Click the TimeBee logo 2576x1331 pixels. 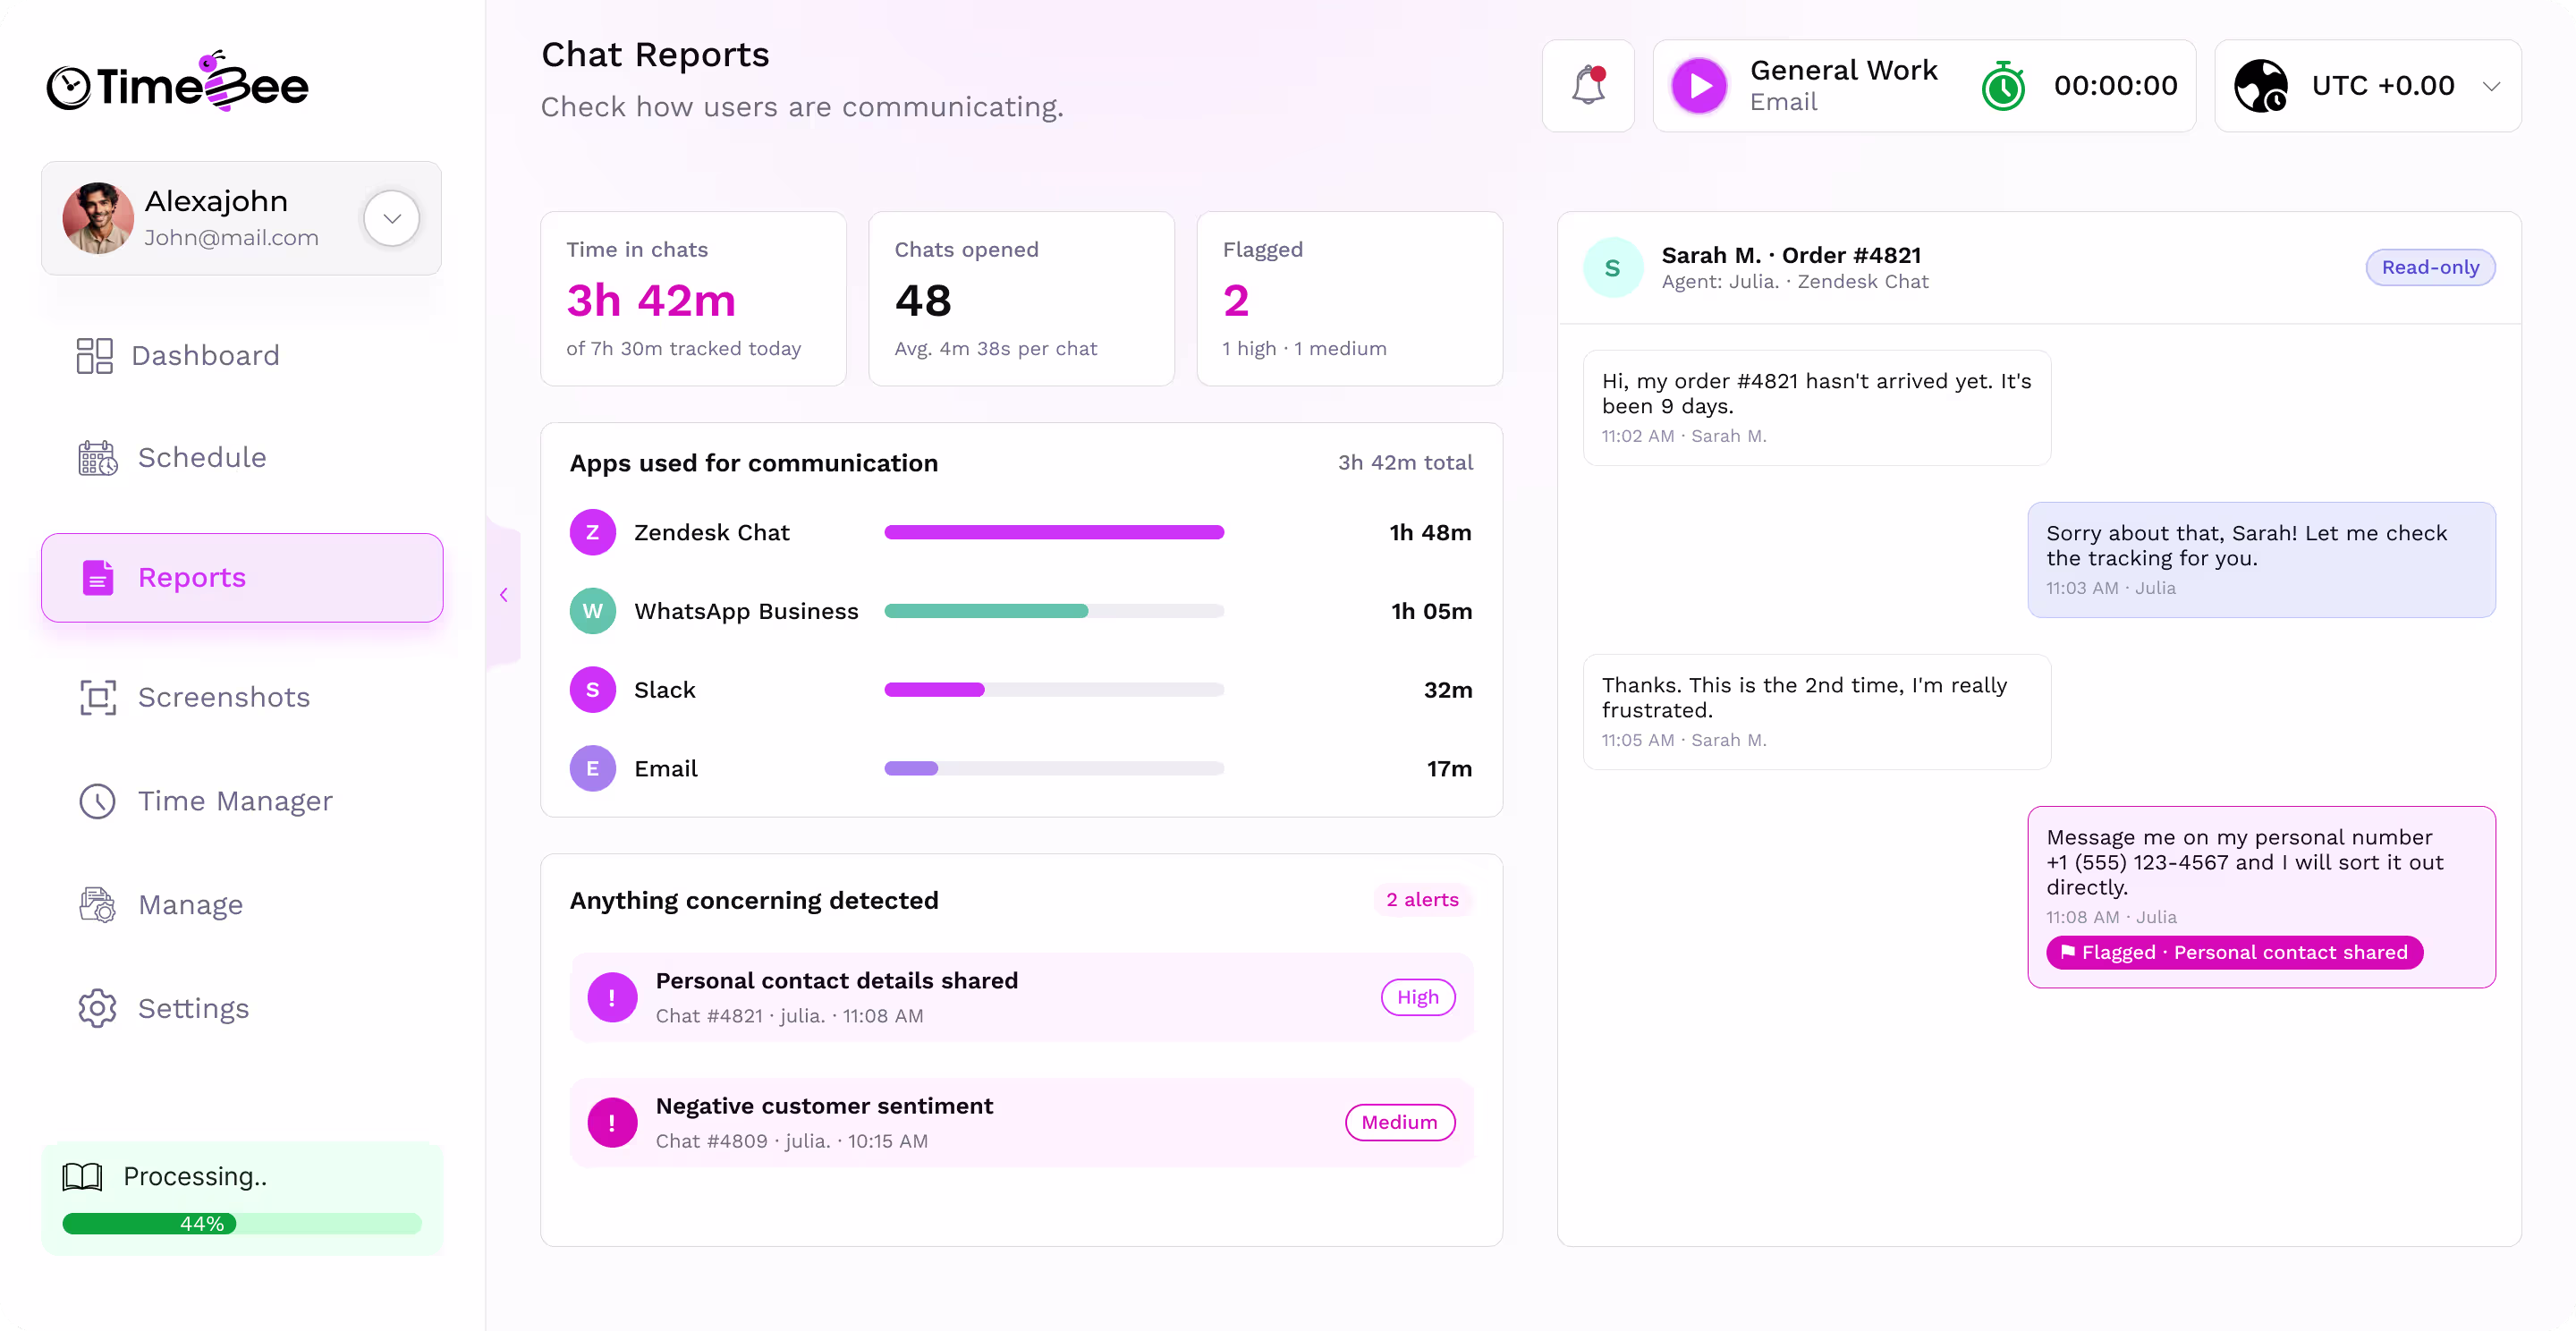pos(178,82)
